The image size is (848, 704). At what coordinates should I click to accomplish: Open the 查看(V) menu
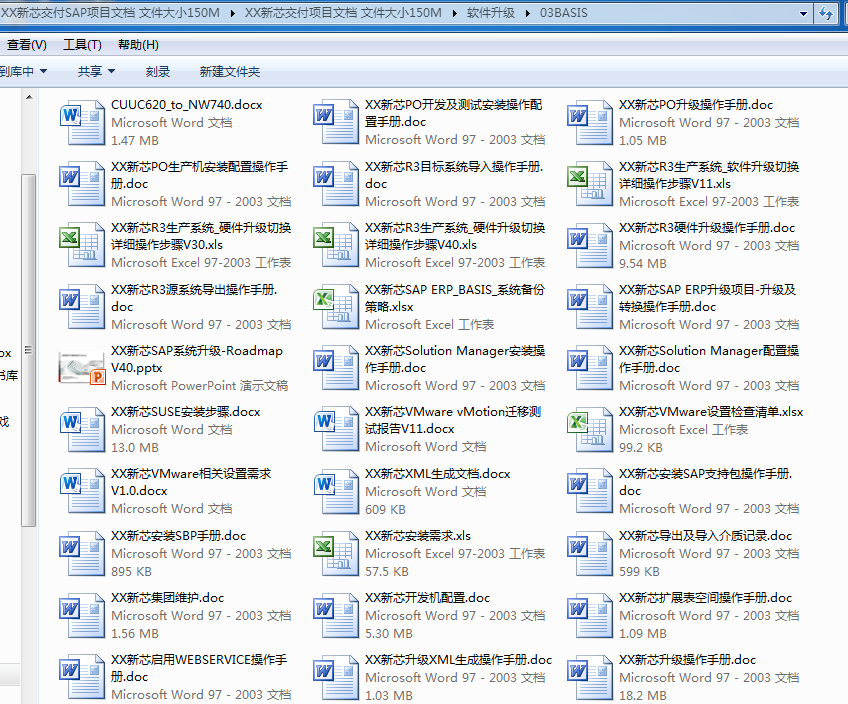pos(26,45)
